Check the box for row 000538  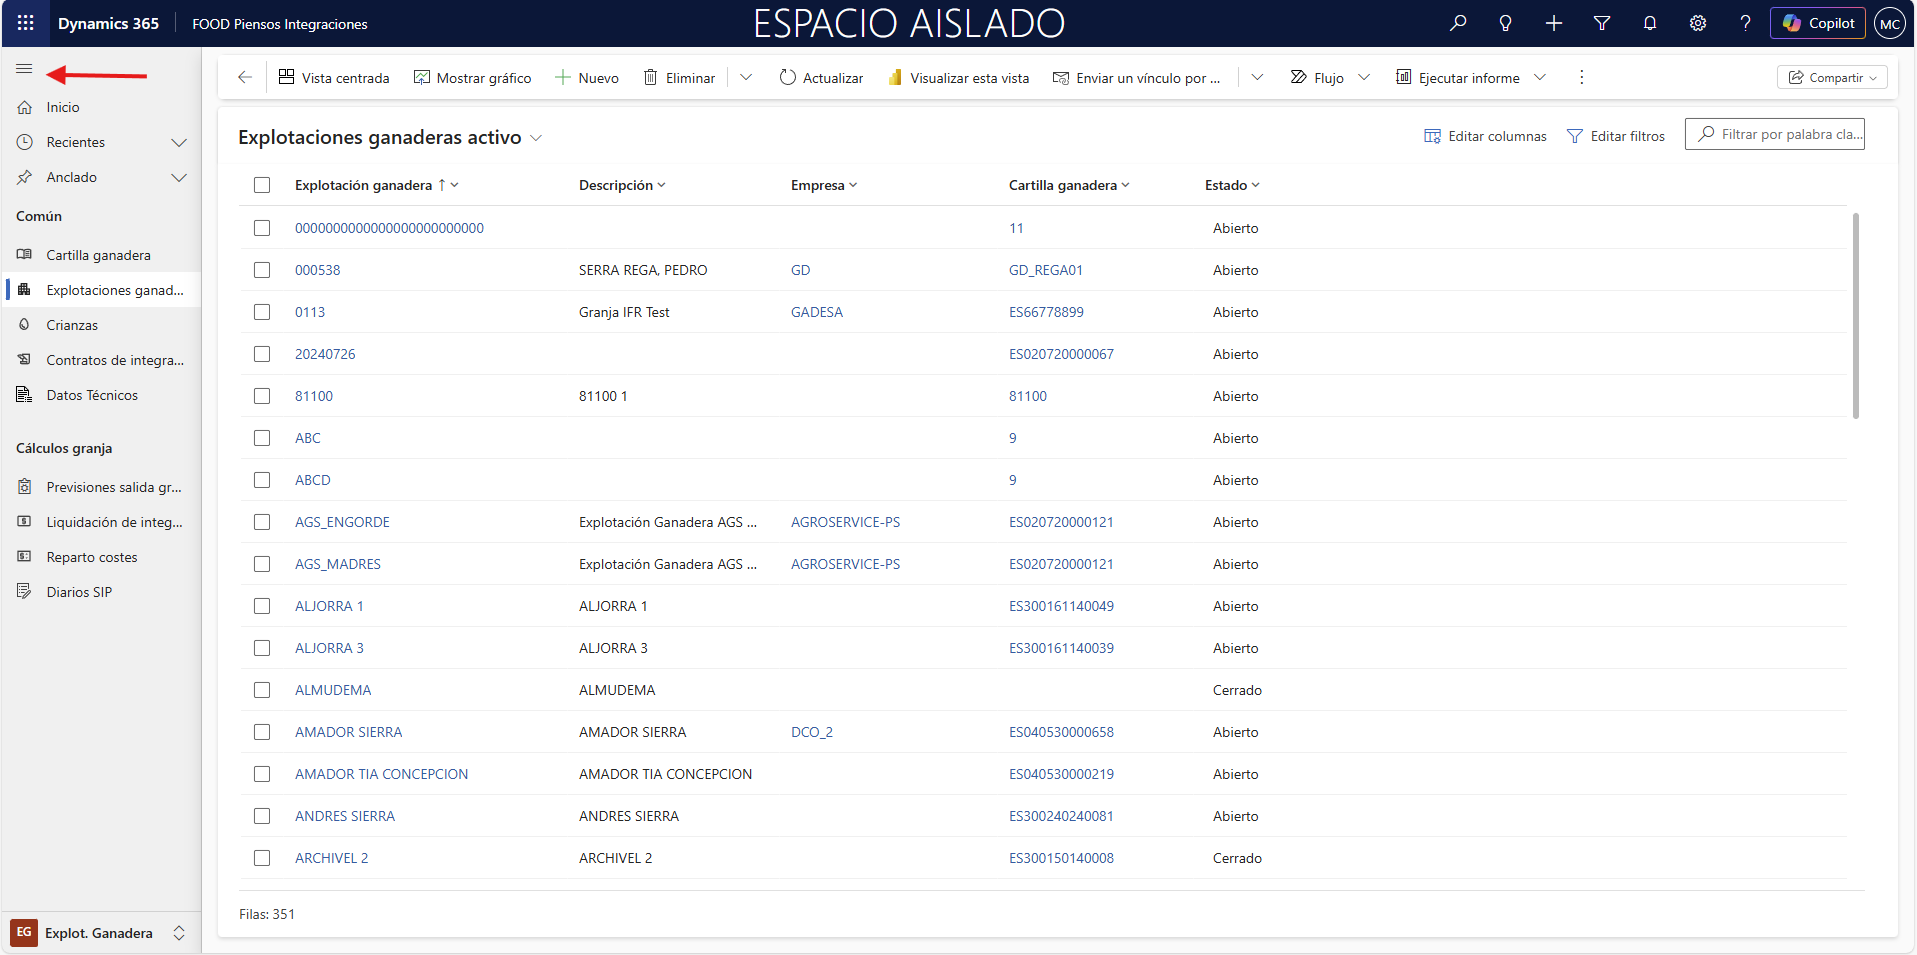262,270
